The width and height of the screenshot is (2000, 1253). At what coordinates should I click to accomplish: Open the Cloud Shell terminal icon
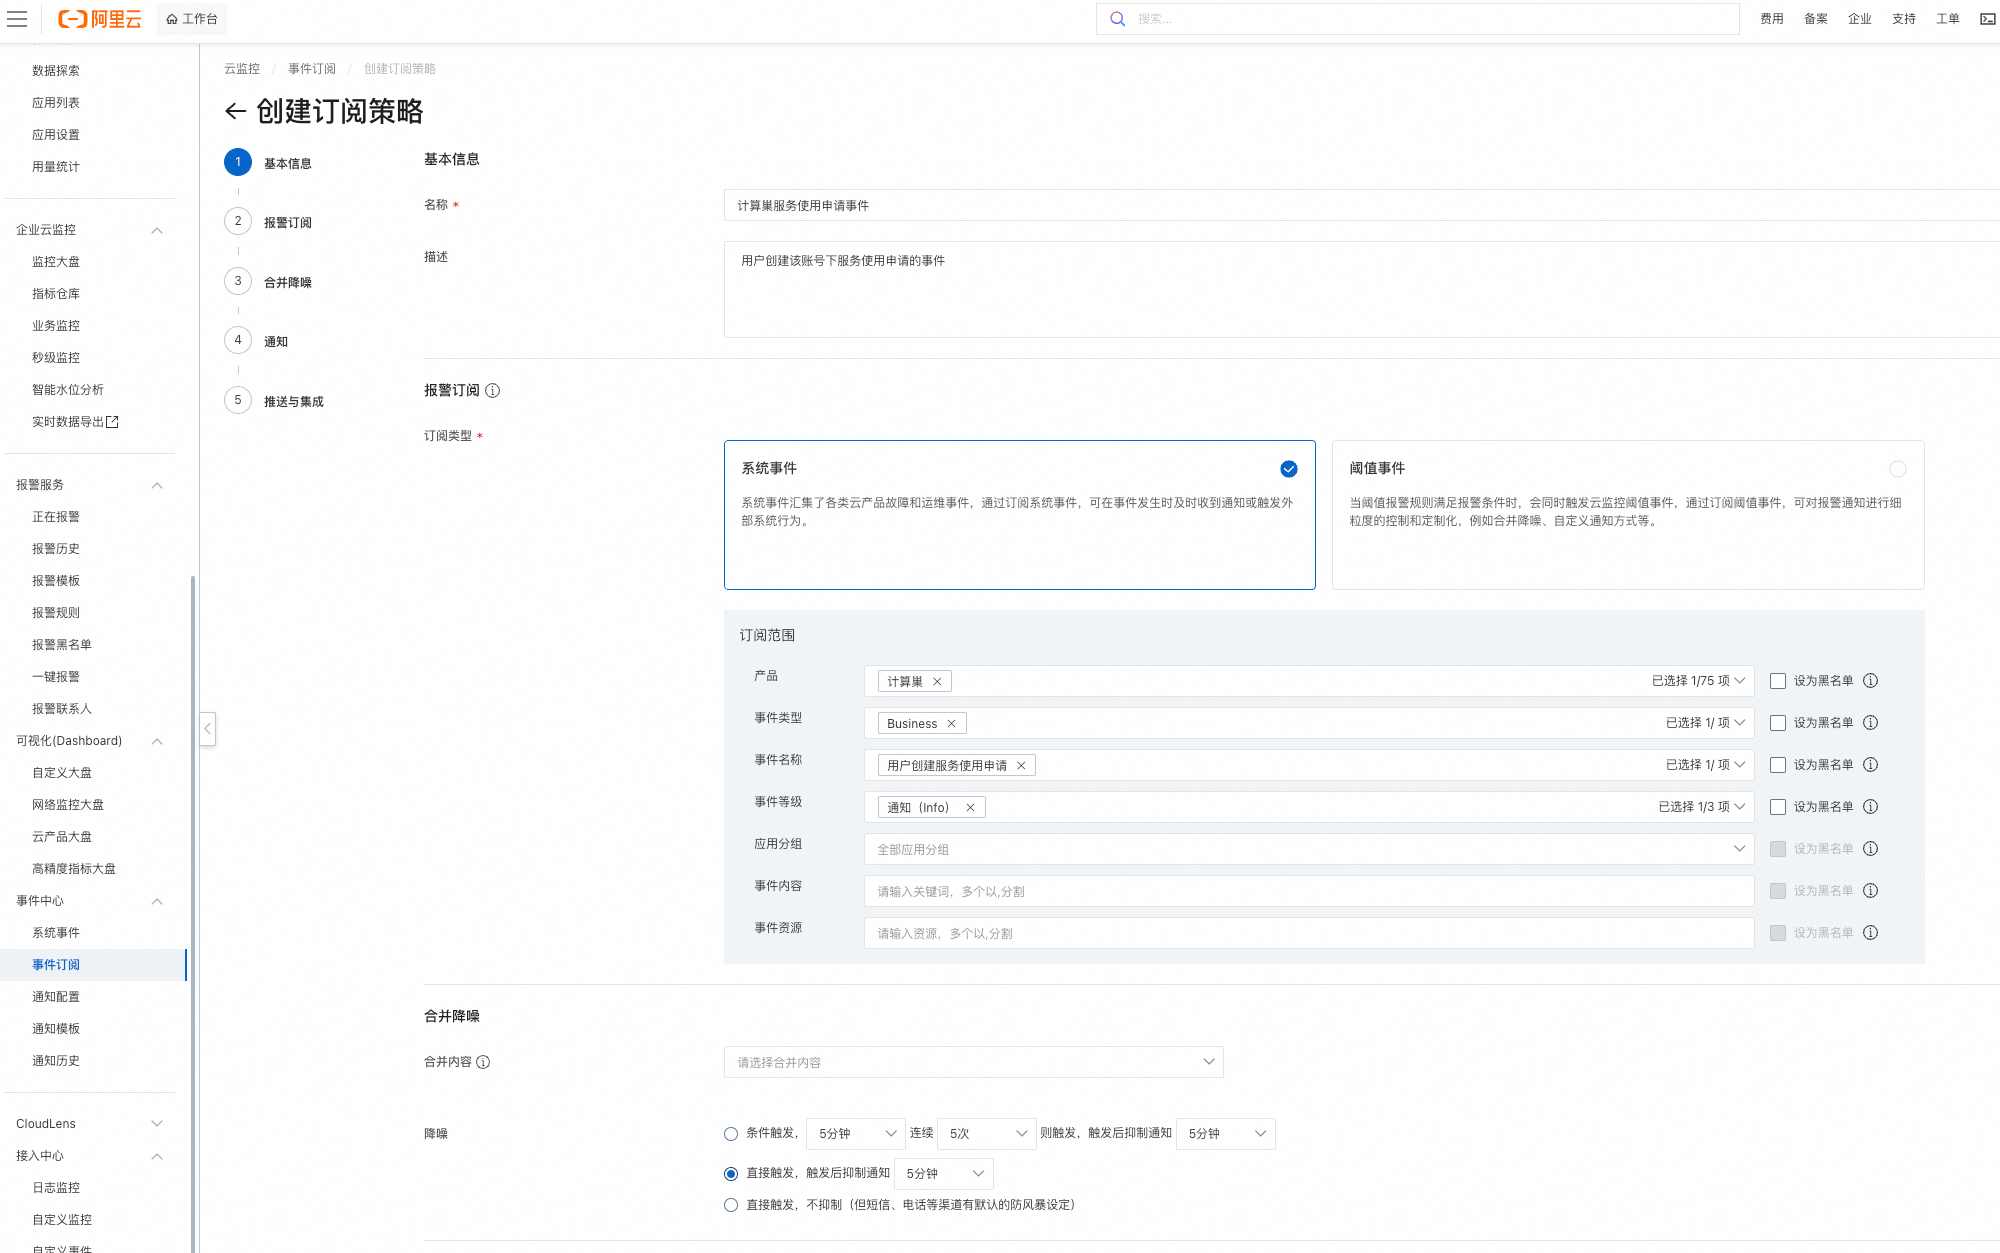pyautogui.click(x=1987, y=19)
